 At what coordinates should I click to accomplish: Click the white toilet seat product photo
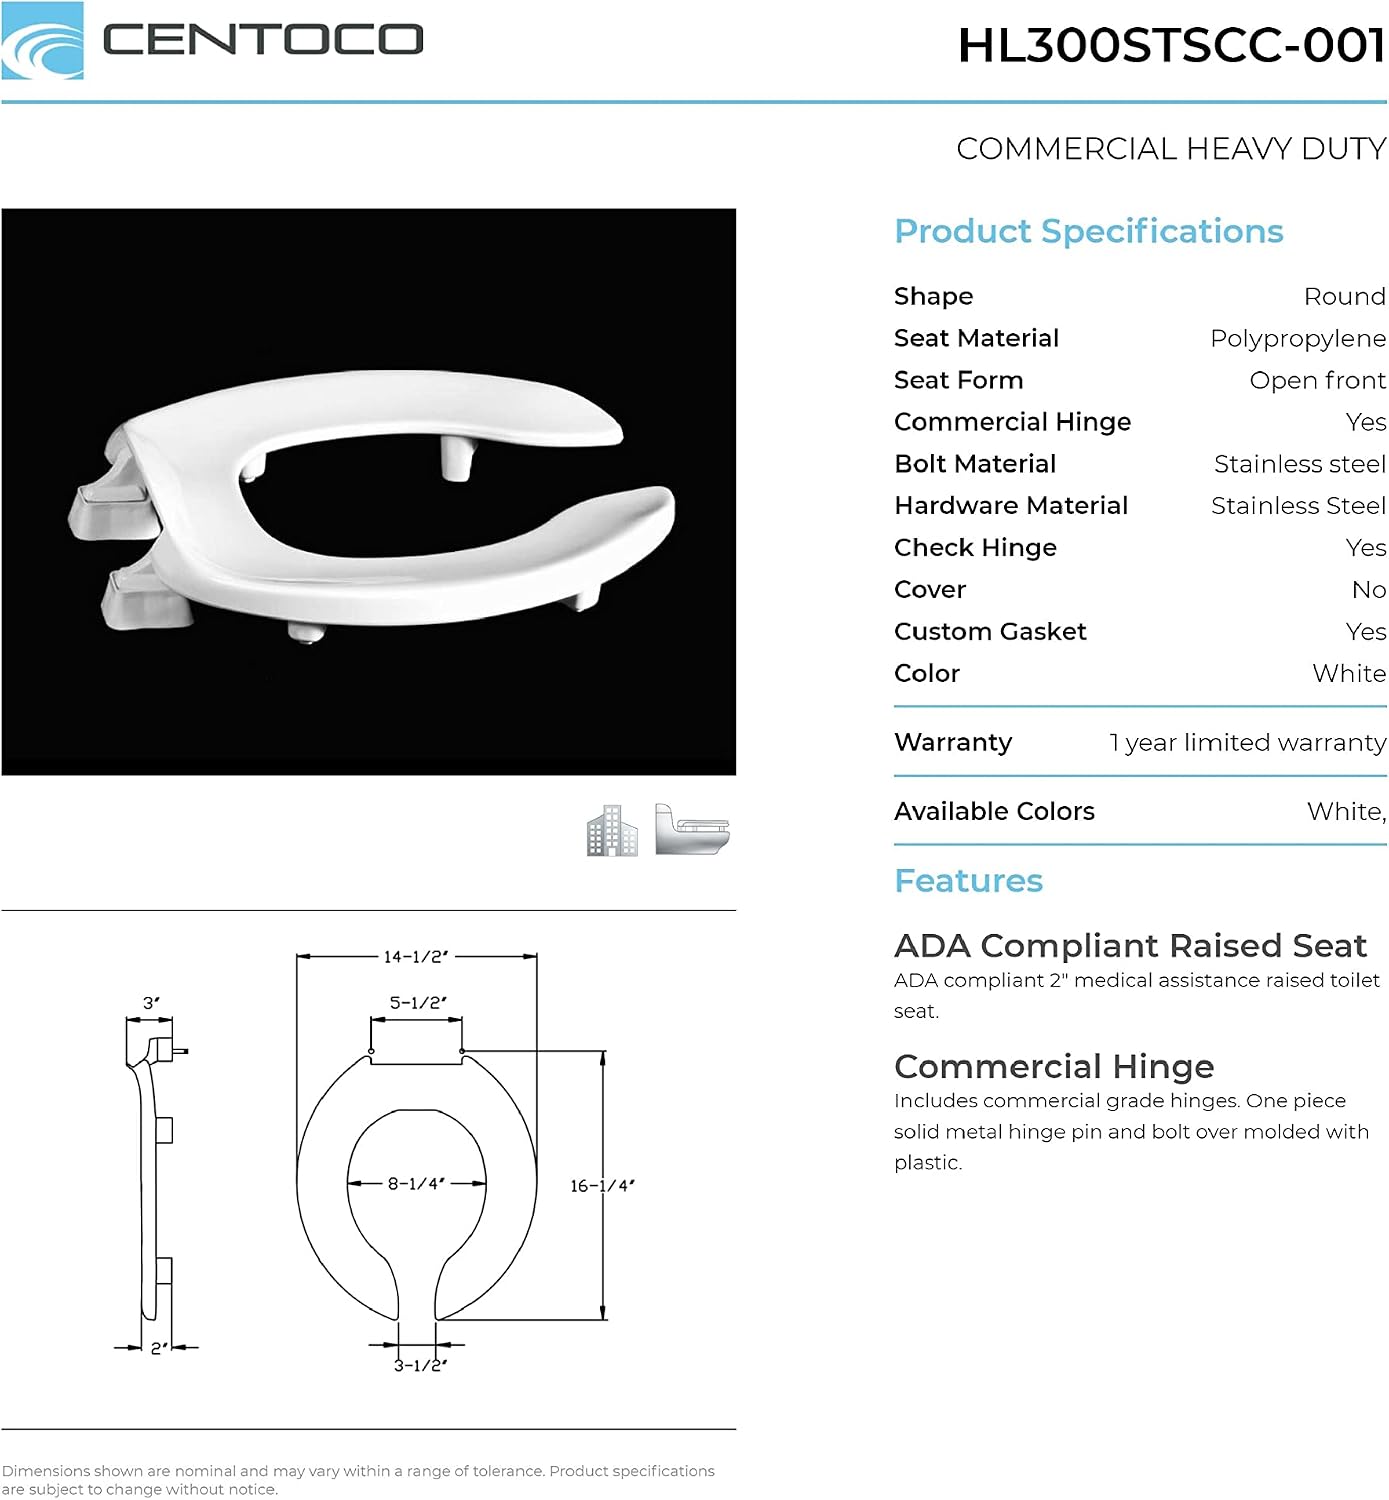point(369,491)
